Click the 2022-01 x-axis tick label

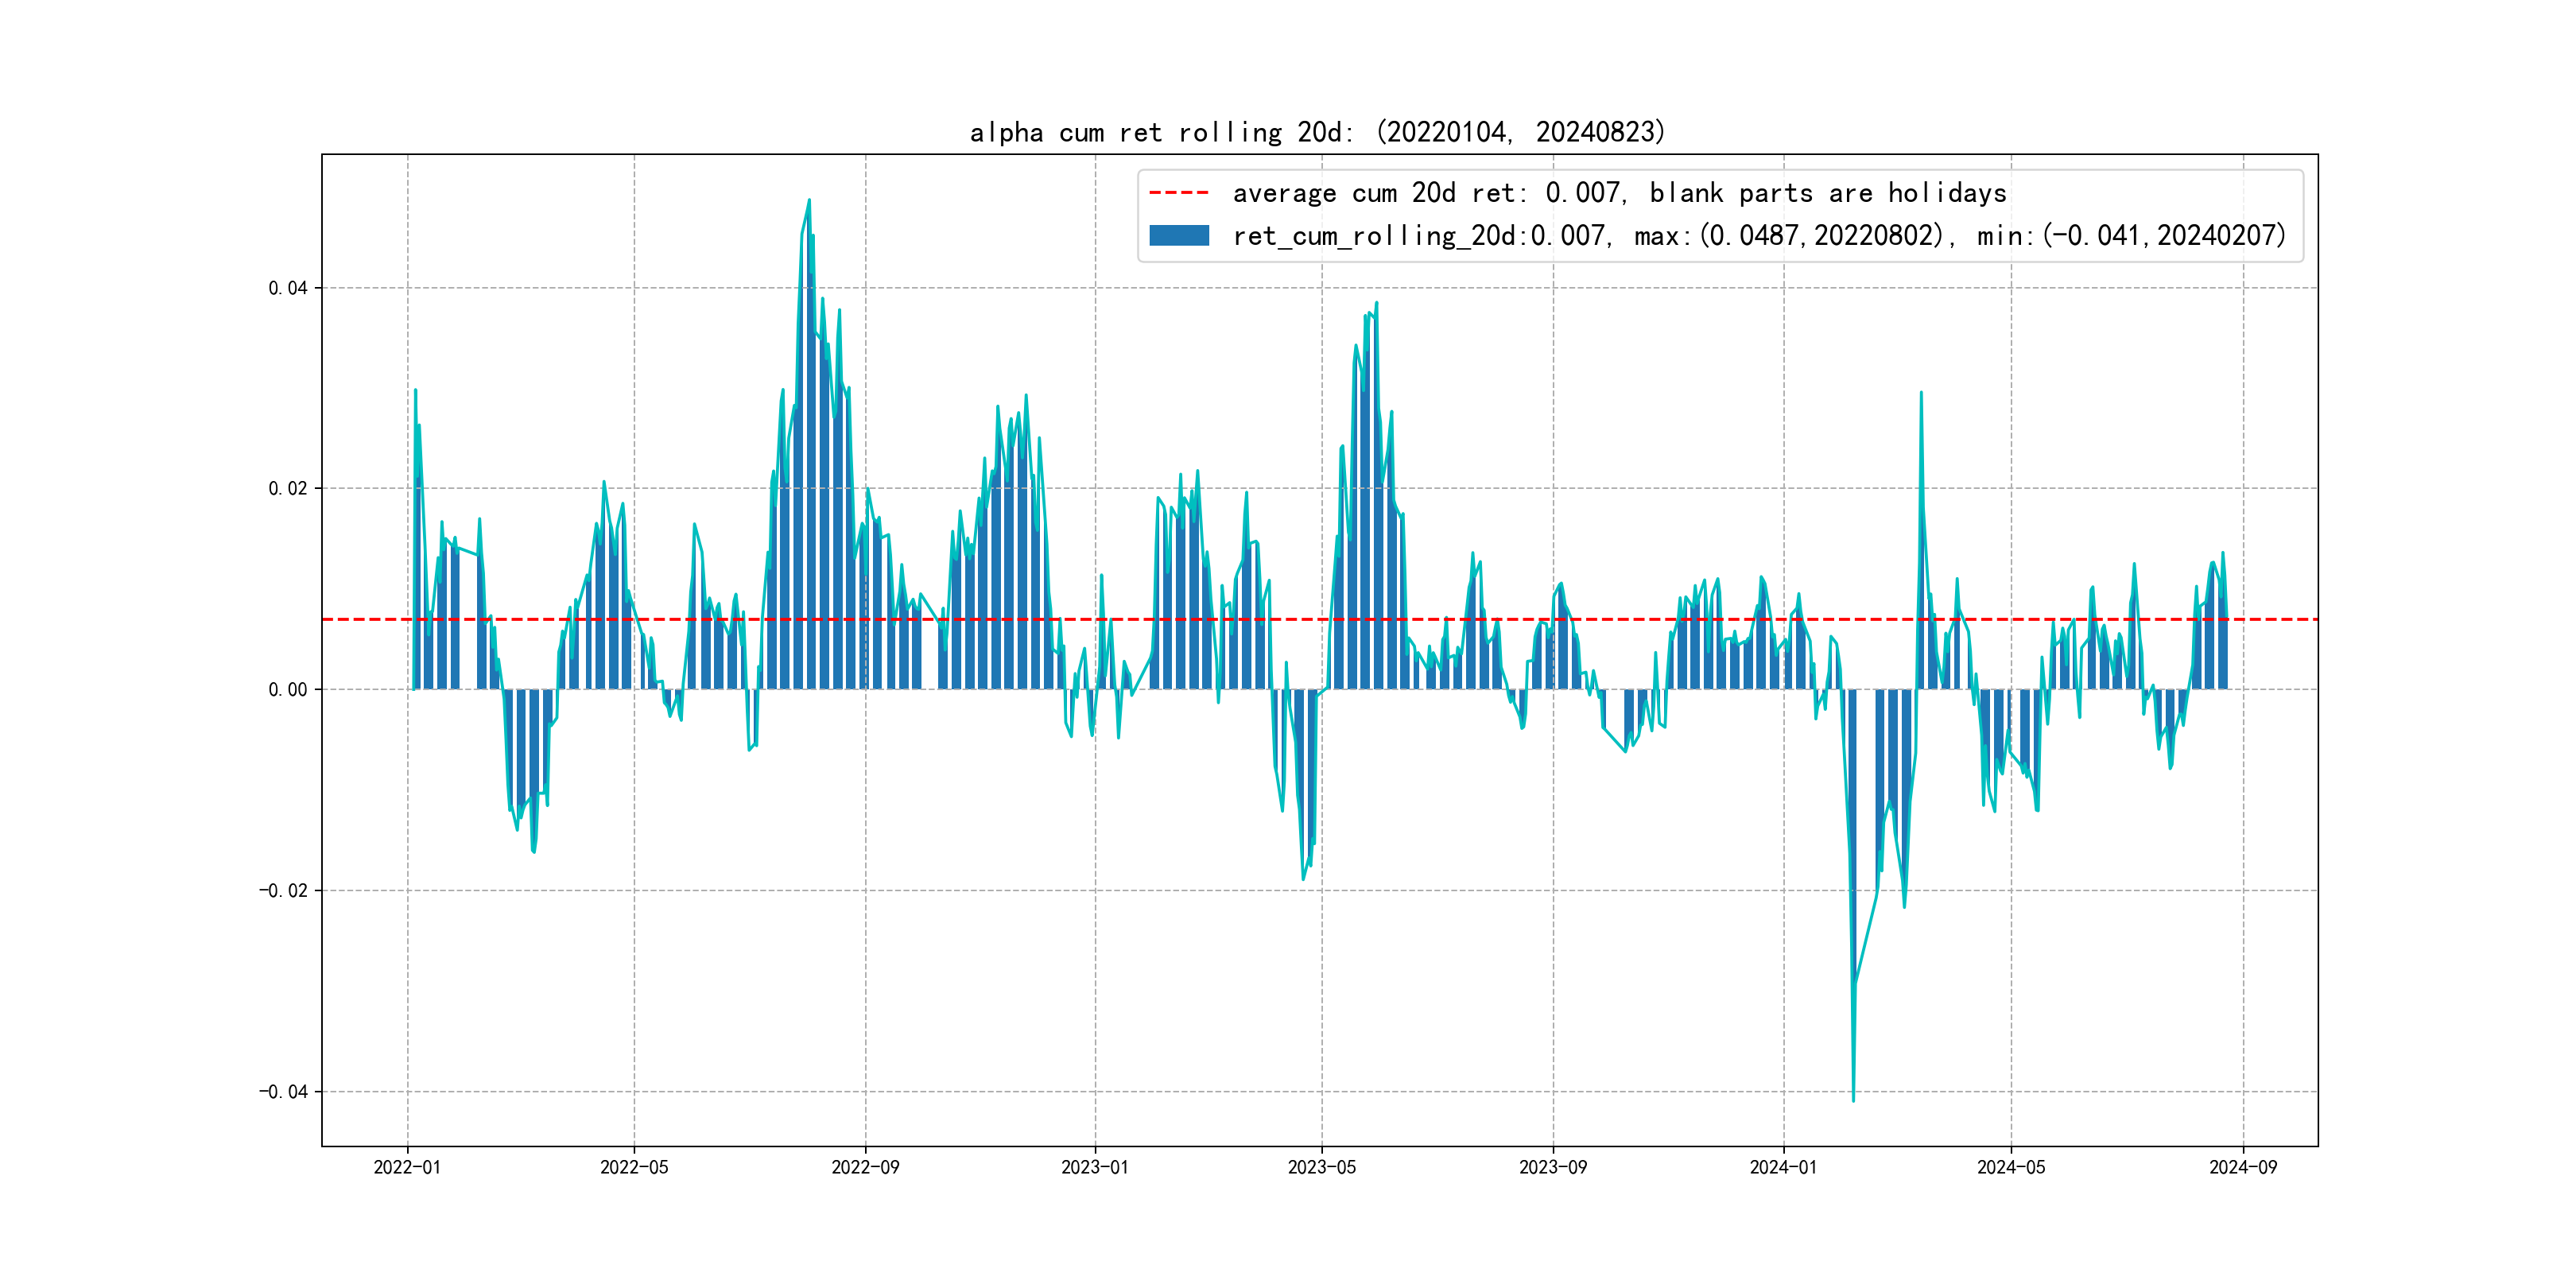pyautogui.click(x=407, y=1167)
